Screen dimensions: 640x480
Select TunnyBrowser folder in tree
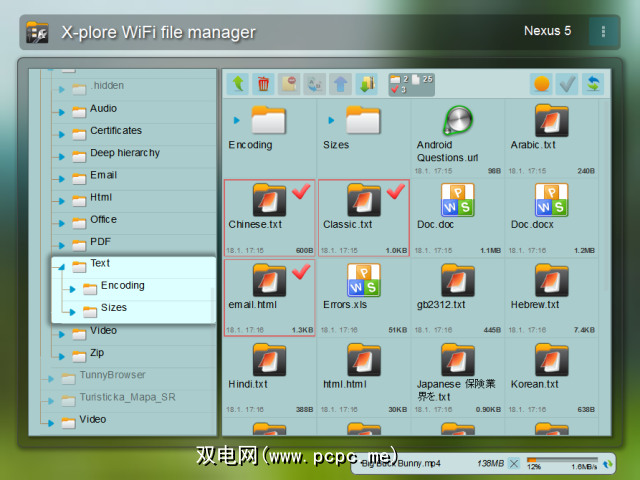(x=112, y=375)
